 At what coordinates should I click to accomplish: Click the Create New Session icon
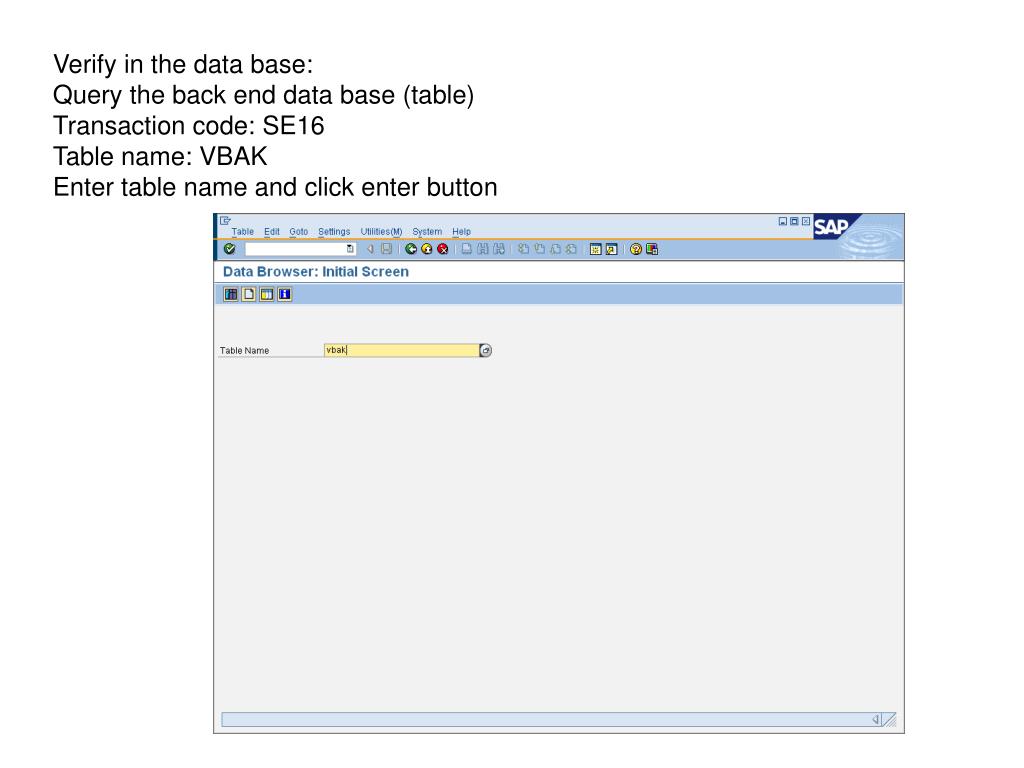click(595, 249)
